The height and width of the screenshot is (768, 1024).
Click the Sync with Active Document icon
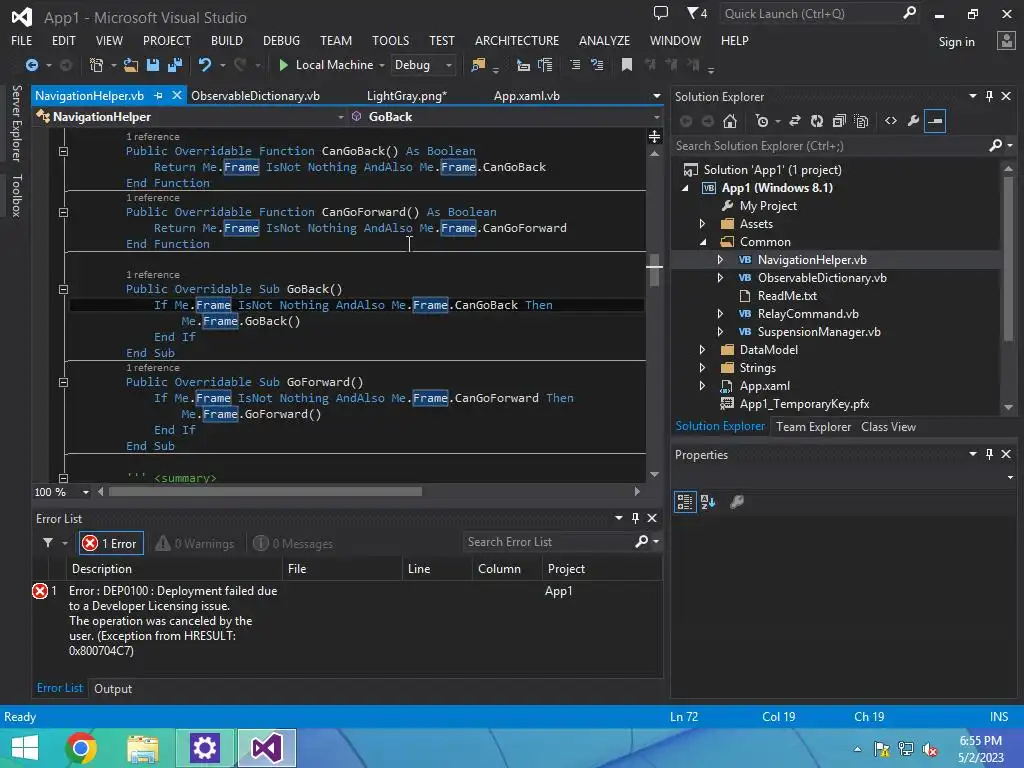[795, 121]
